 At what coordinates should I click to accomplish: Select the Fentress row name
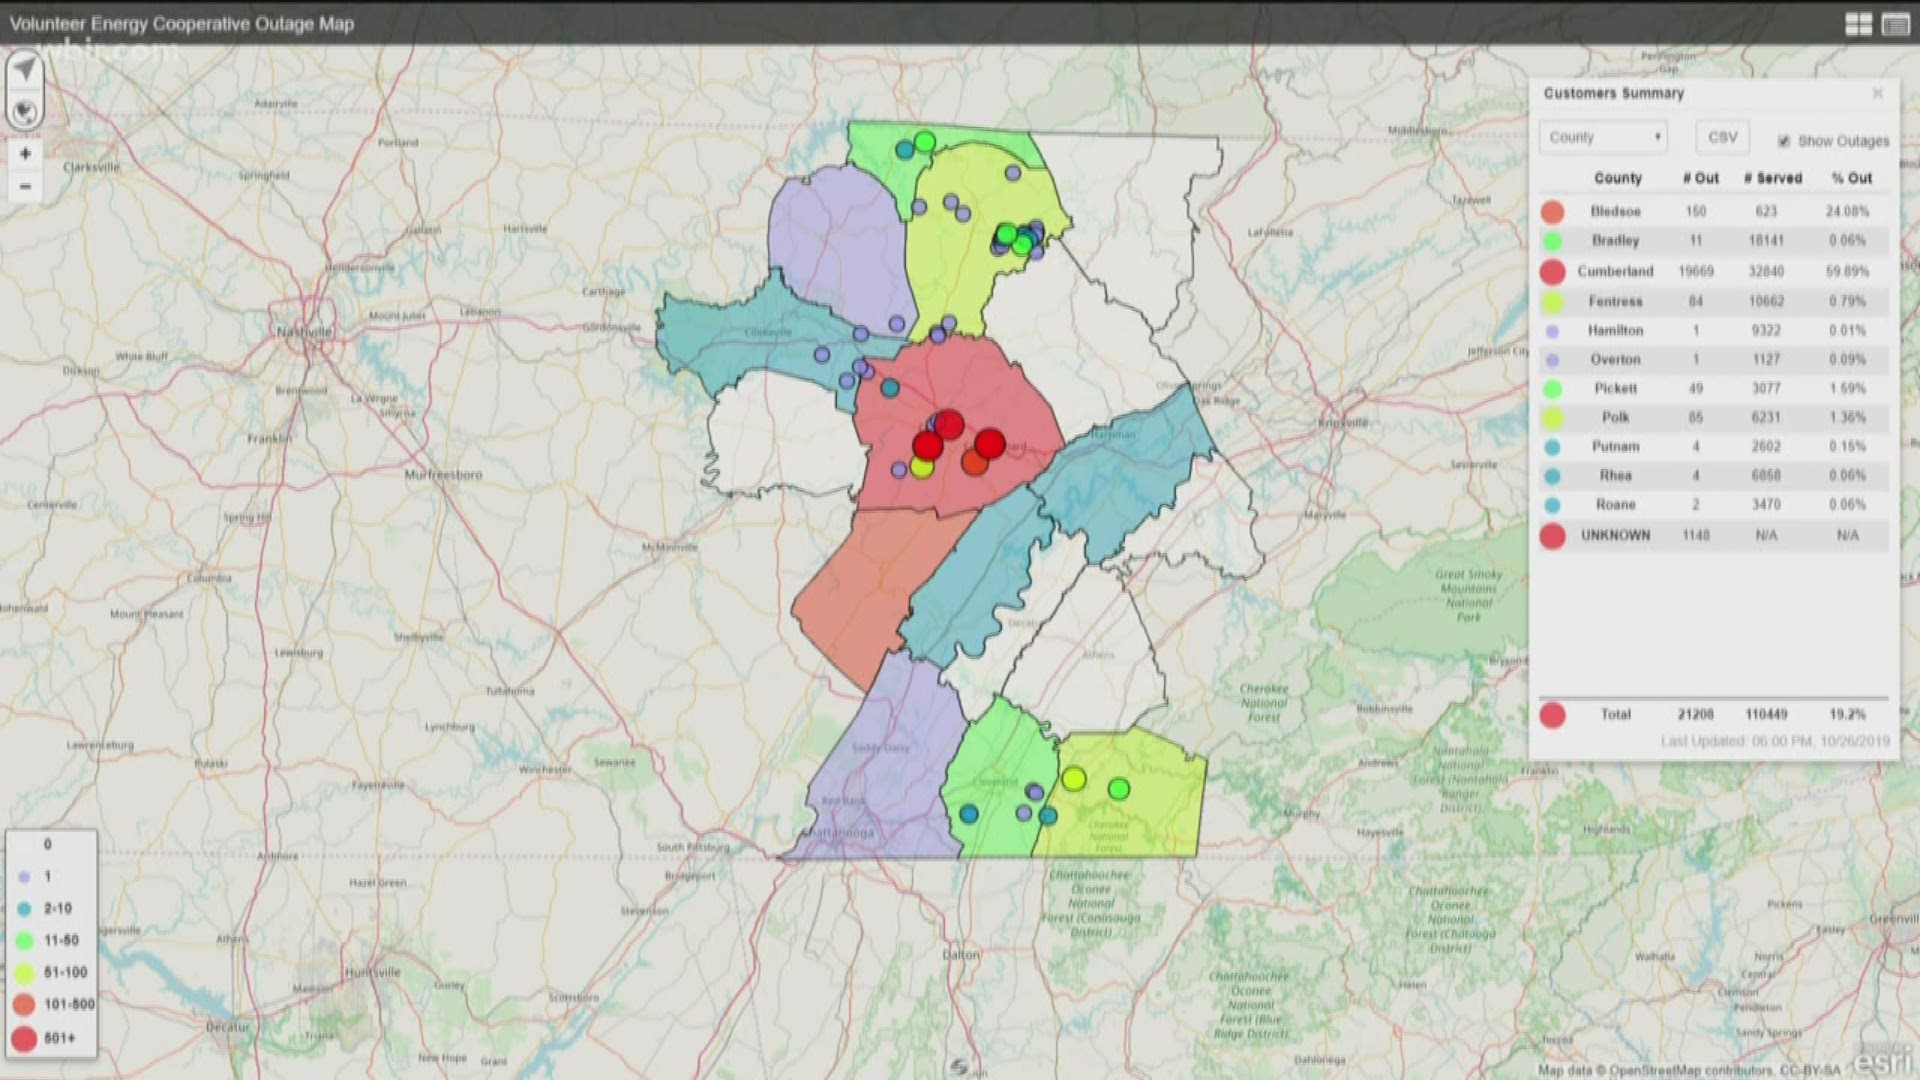click(x=1615, y=301)
